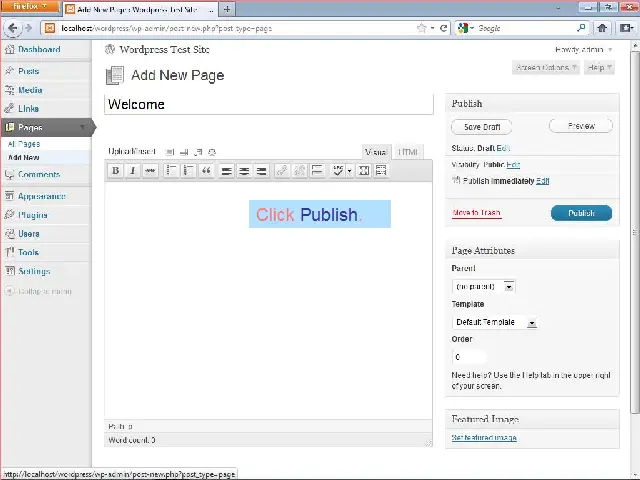Toggle bold formatting in editor toolbar

click(115, 171)
